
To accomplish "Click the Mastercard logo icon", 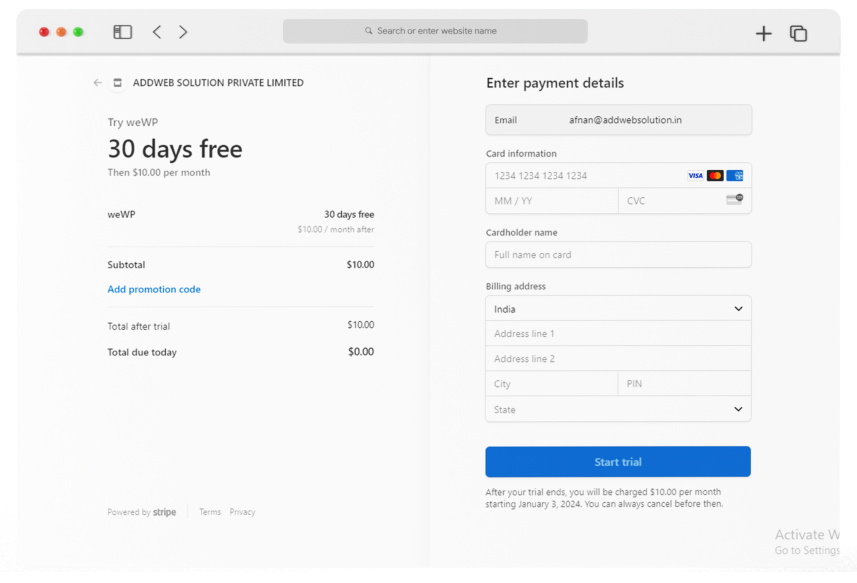I will (715, 176).
